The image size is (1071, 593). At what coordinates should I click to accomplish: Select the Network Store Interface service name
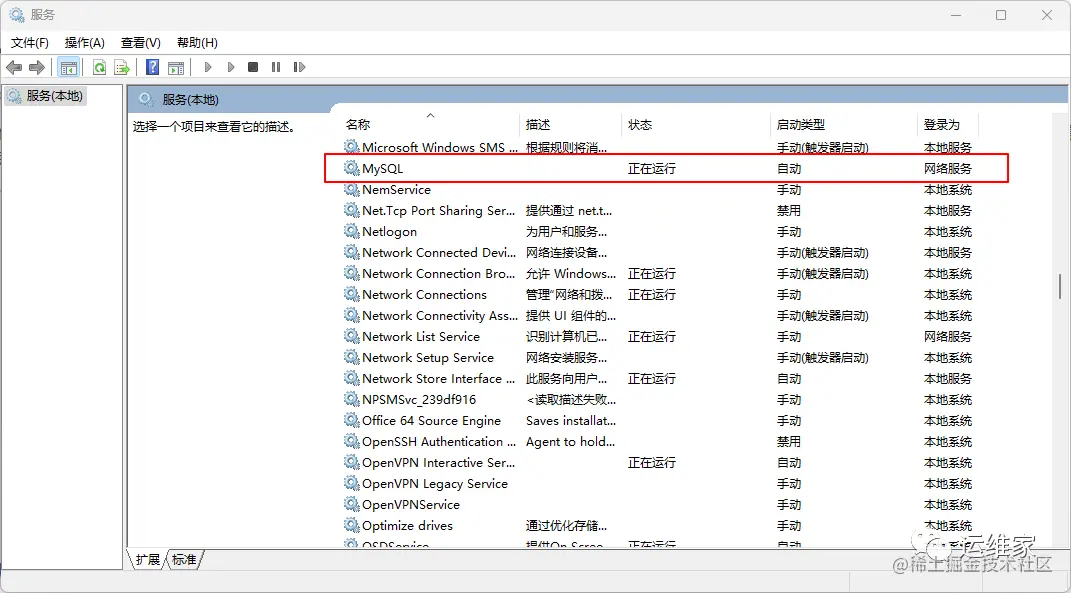pyautogui.click(x=439, y=378)
